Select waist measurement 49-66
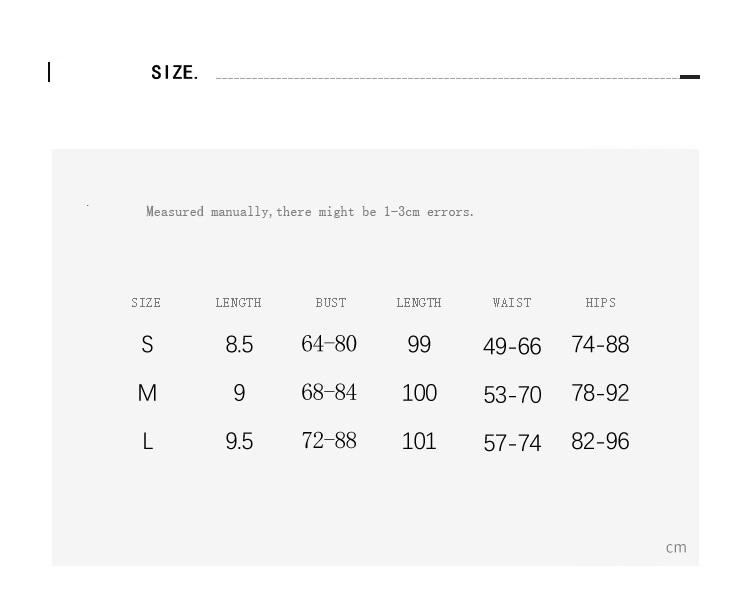This screenshot has height=614, width=750. 512,347
